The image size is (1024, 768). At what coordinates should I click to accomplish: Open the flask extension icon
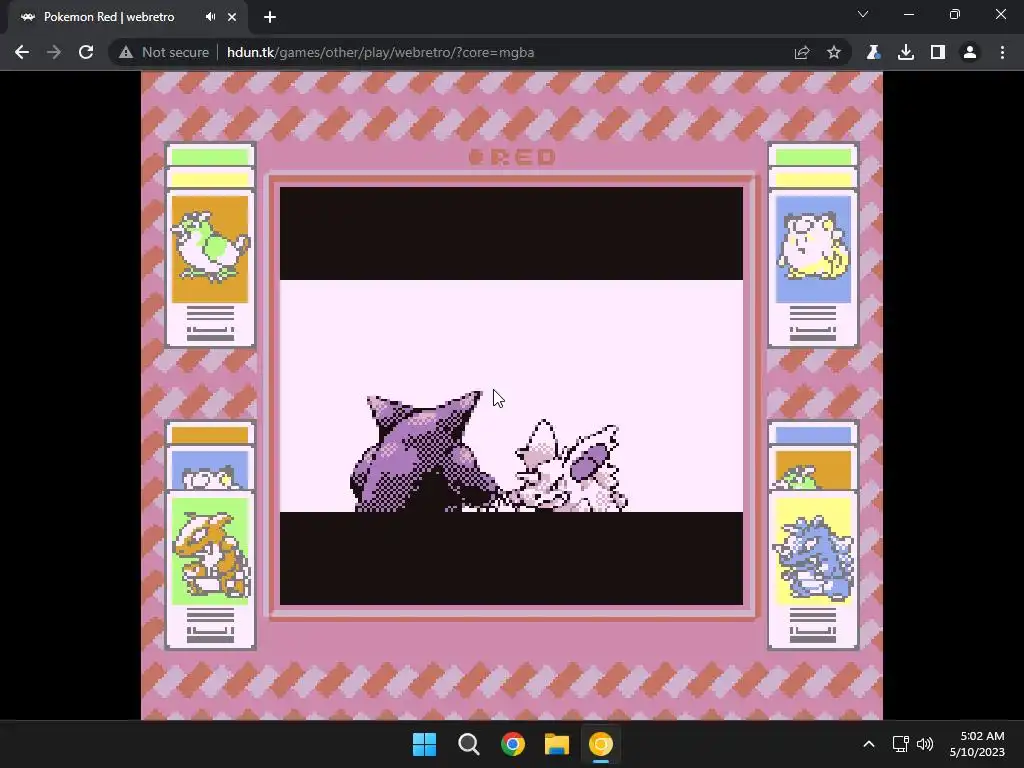click(x=873, y=52)
